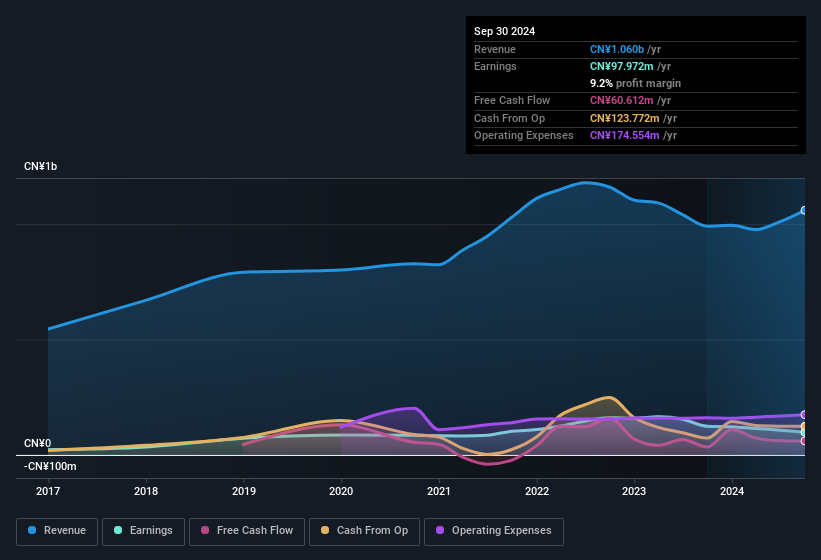The height and width of the screenshot is (560, 821).
Task: Click the blue Revenue endpoint marker
Action: point(804,210)
